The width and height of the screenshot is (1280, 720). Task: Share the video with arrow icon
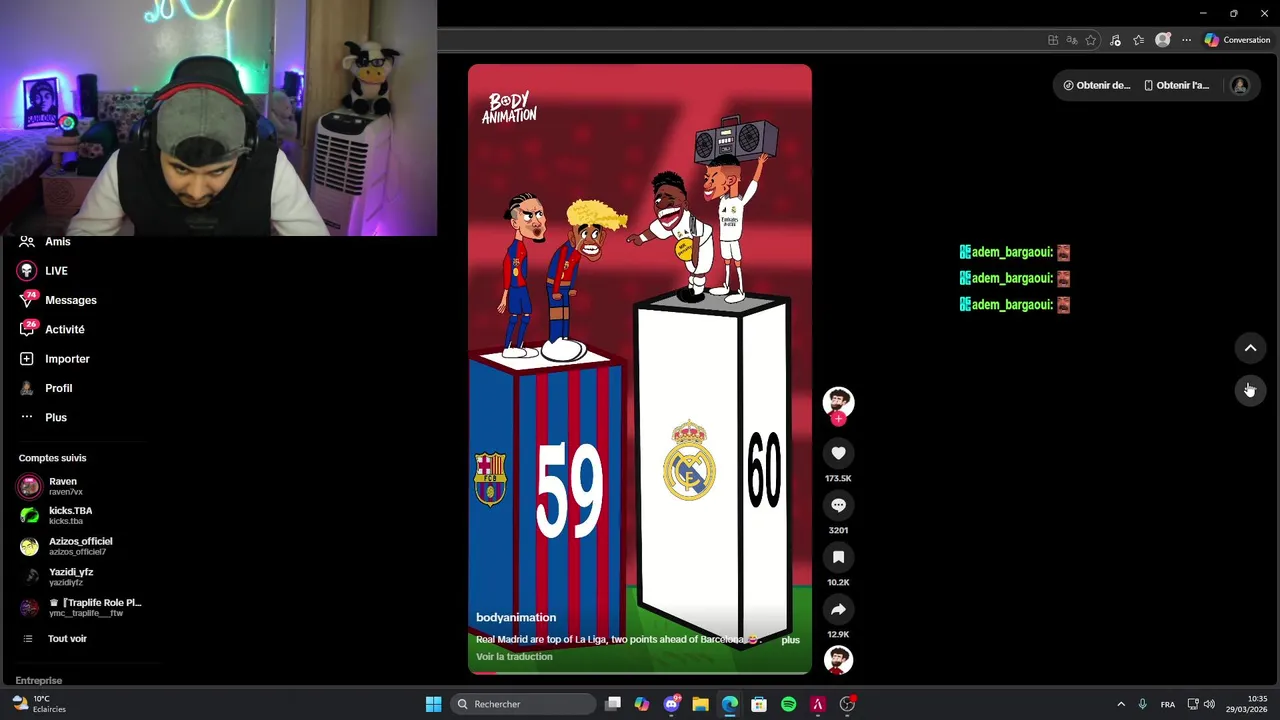pyautogui.click(x=838, y=609)
